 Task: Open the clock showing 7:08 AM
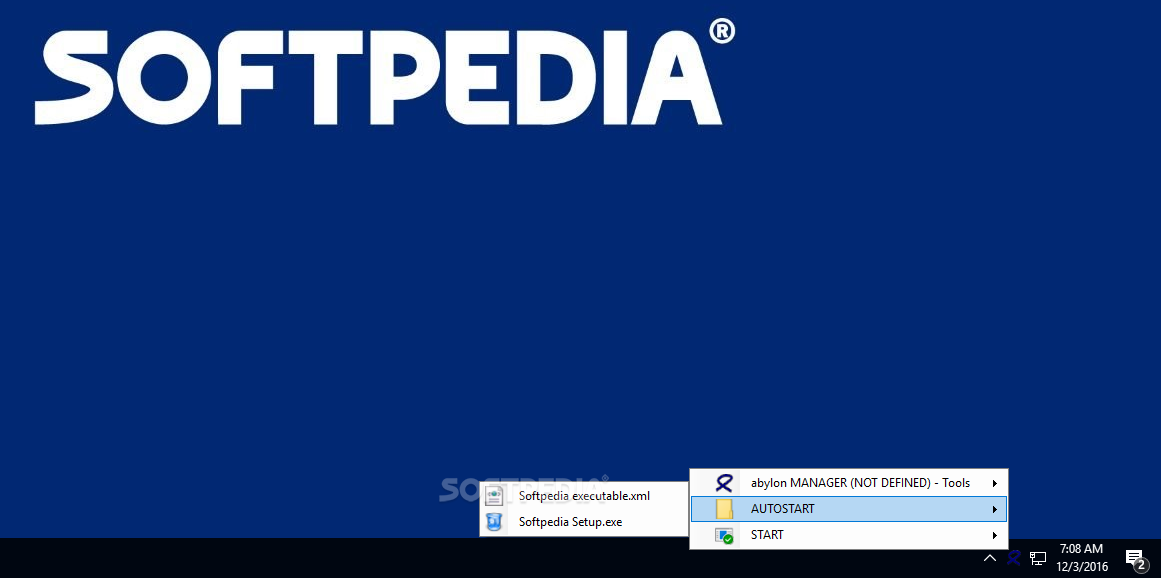click(x=1082, y=558)
